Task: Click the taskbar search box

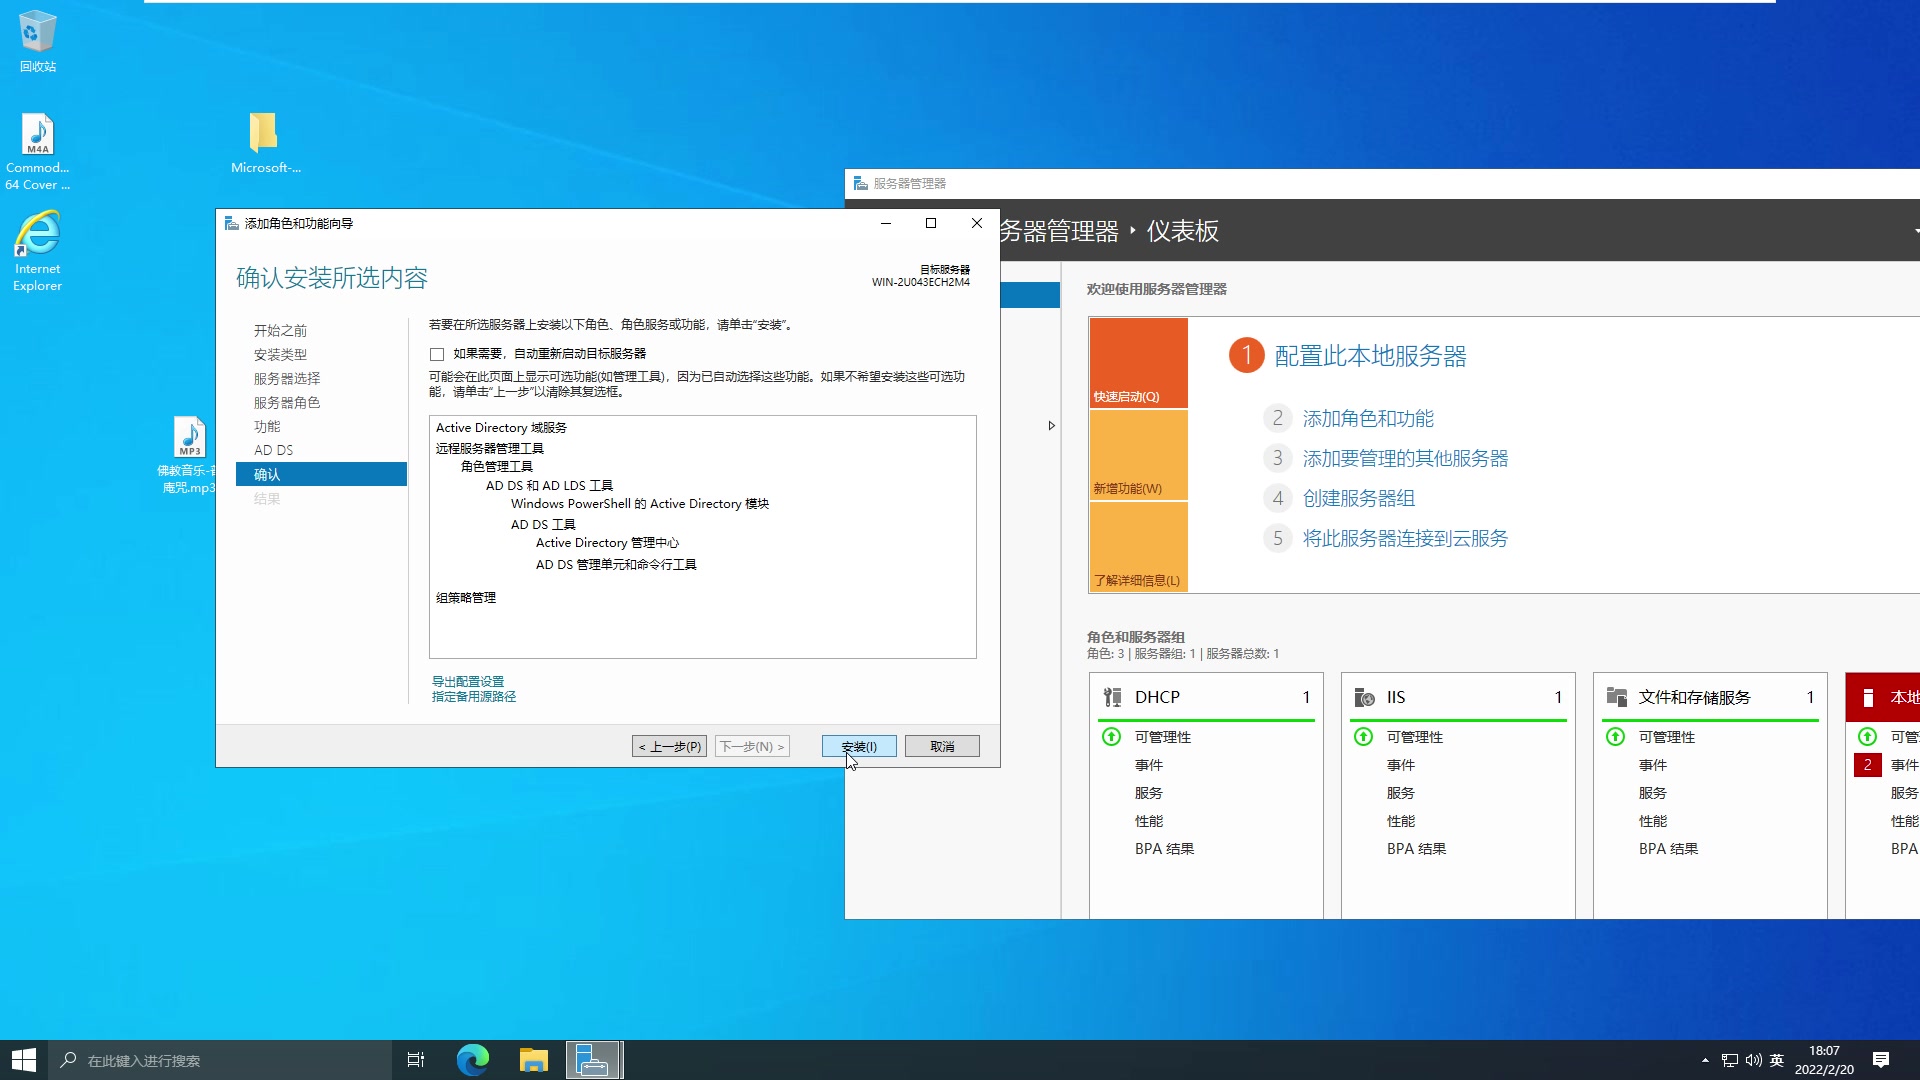Action: click(219, 1060)
